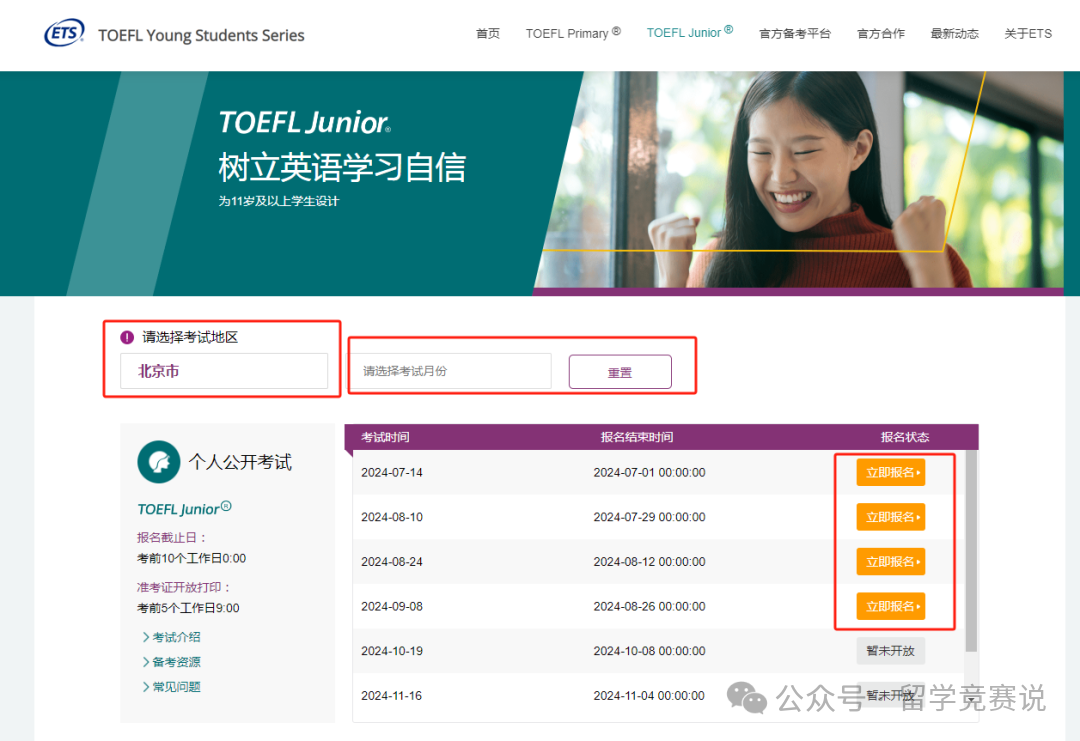Click deadline 2024-08-26 00:00:00

coord(650,607)
